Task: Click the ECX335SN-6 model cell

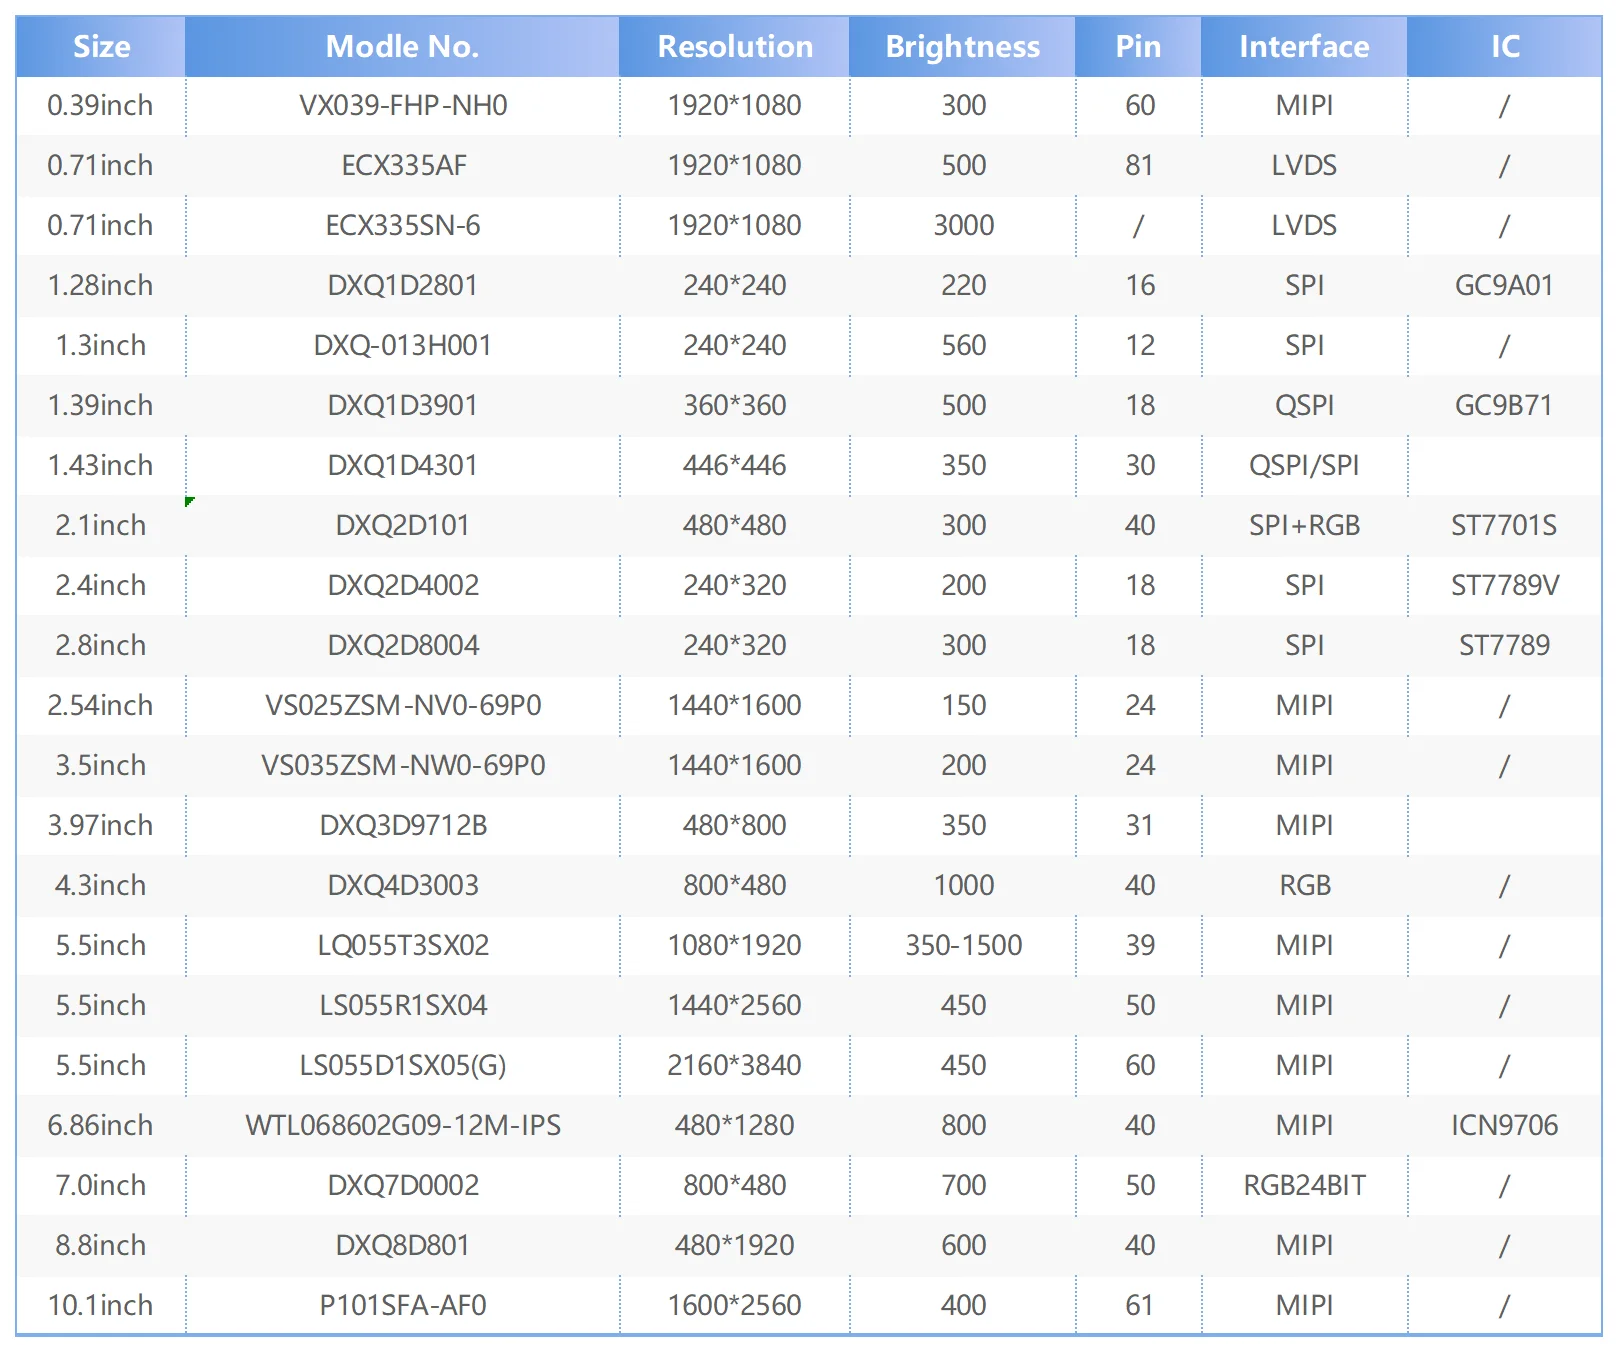Action: tap(403, 226)
